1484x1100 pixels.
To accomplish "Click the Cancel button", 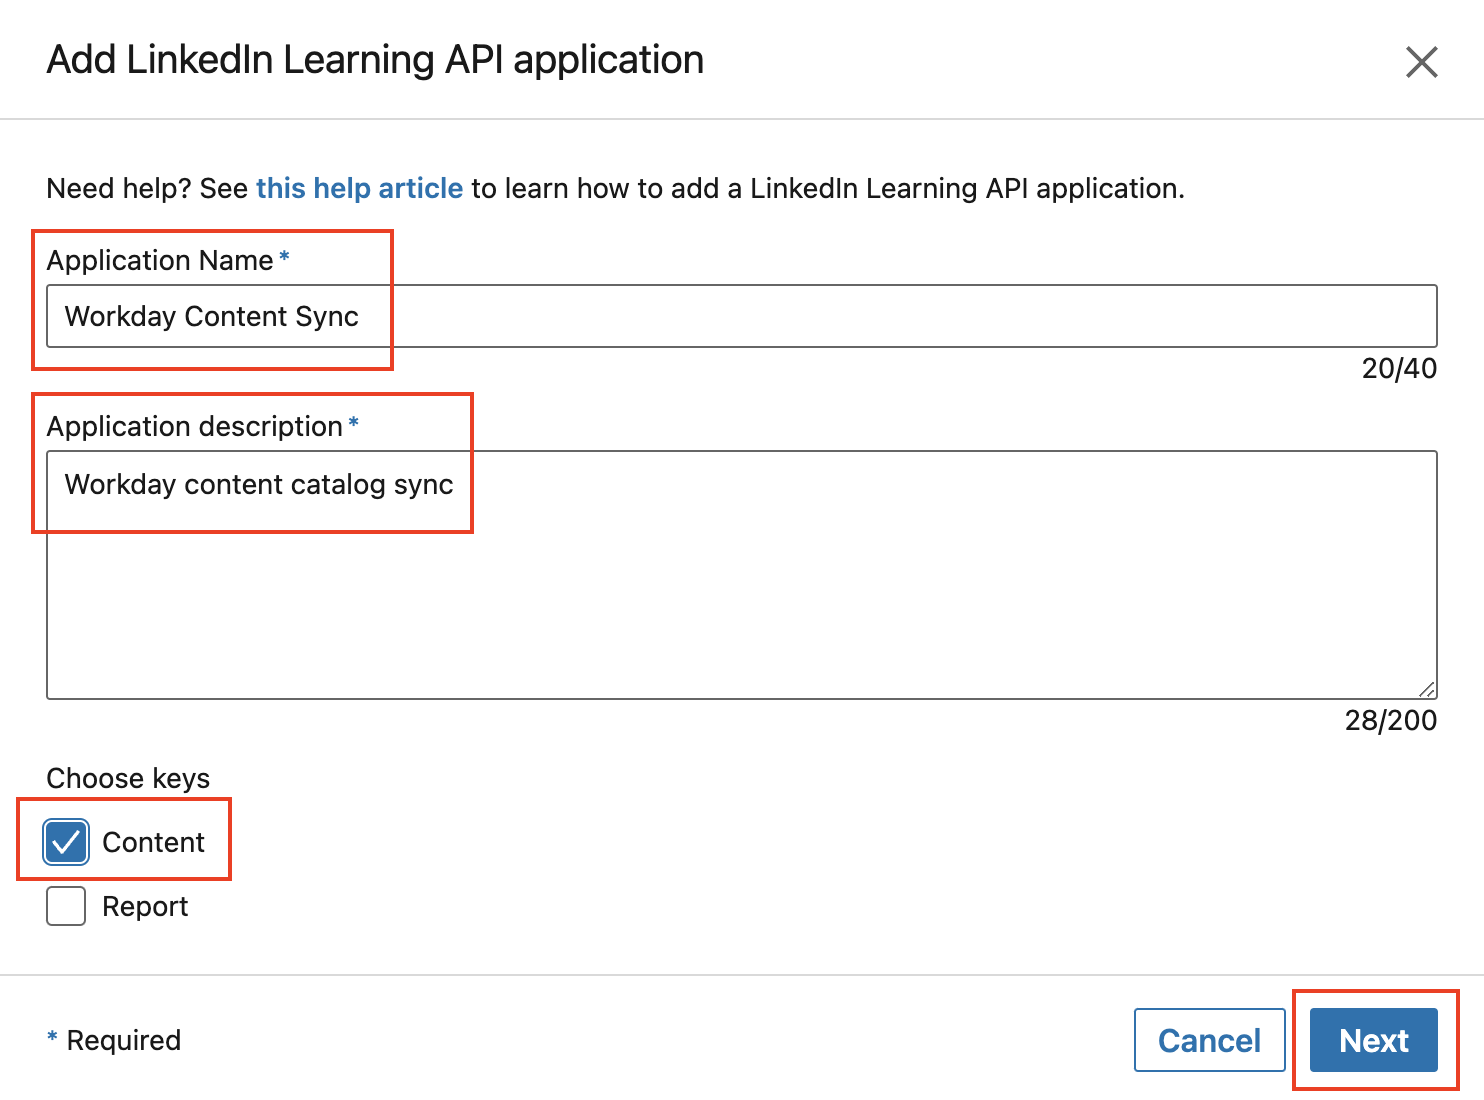I will click(x=1209, y=1040).
